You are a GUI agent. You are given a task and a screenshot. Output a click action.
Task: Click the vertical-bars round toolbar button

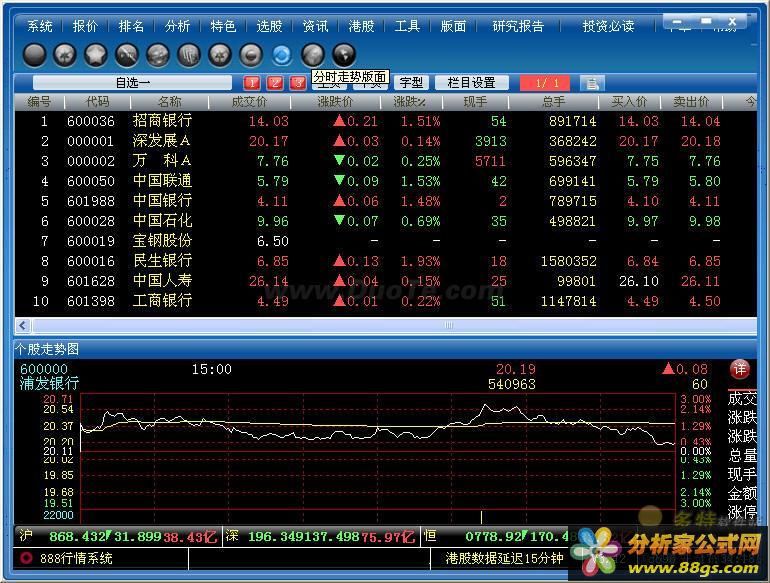tap(189, 55)
